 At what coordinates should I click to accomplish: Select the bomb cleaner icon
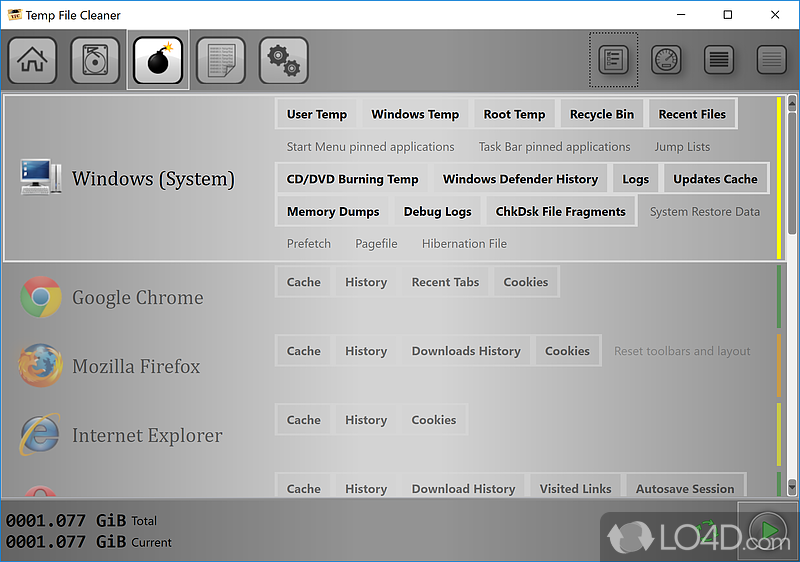coord(158,60)
